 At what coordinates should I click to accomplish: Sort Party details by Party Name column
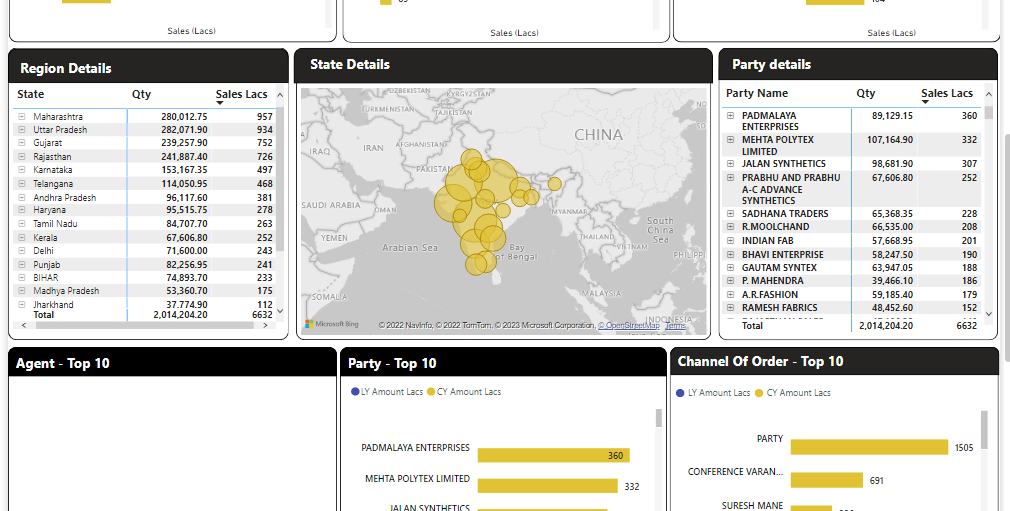click(757, 93)
